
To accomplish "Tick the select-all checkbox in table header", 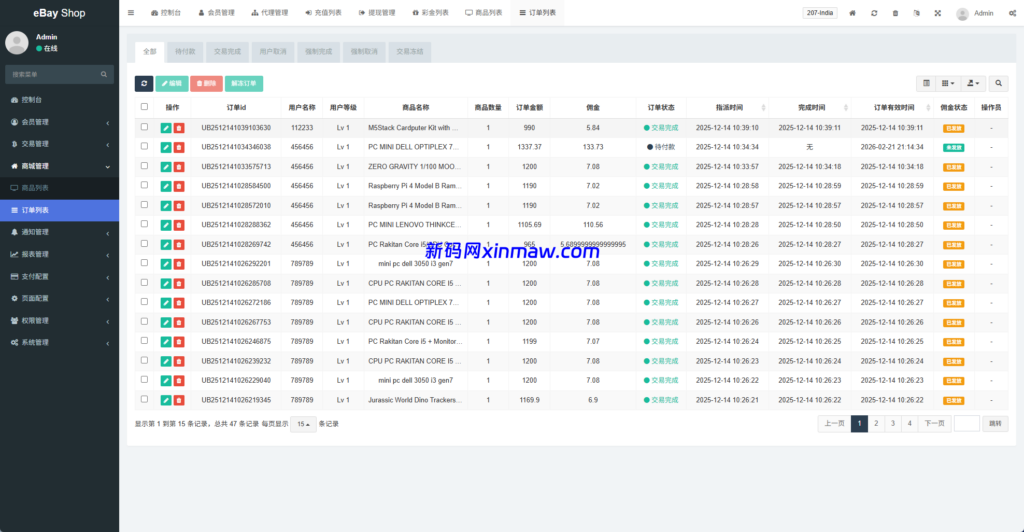I will point(144,106).
